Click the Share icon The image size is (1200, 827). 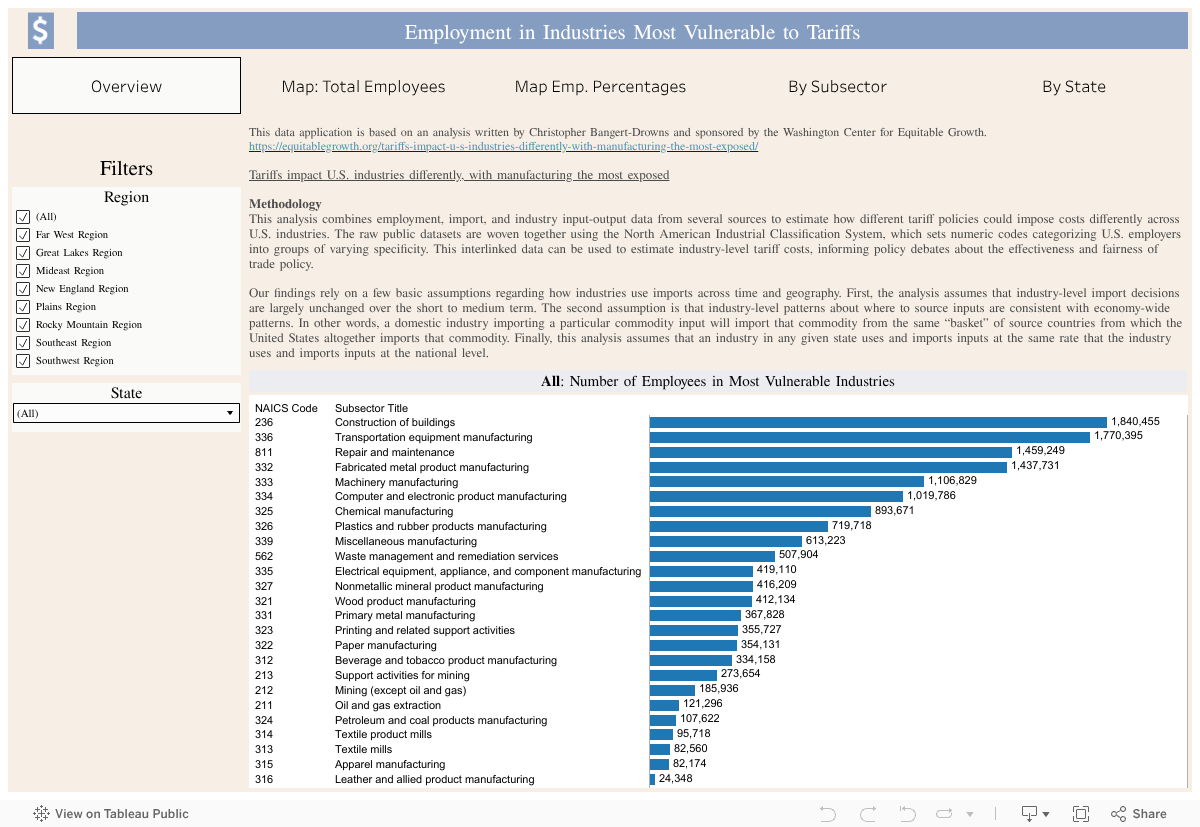1119,814
